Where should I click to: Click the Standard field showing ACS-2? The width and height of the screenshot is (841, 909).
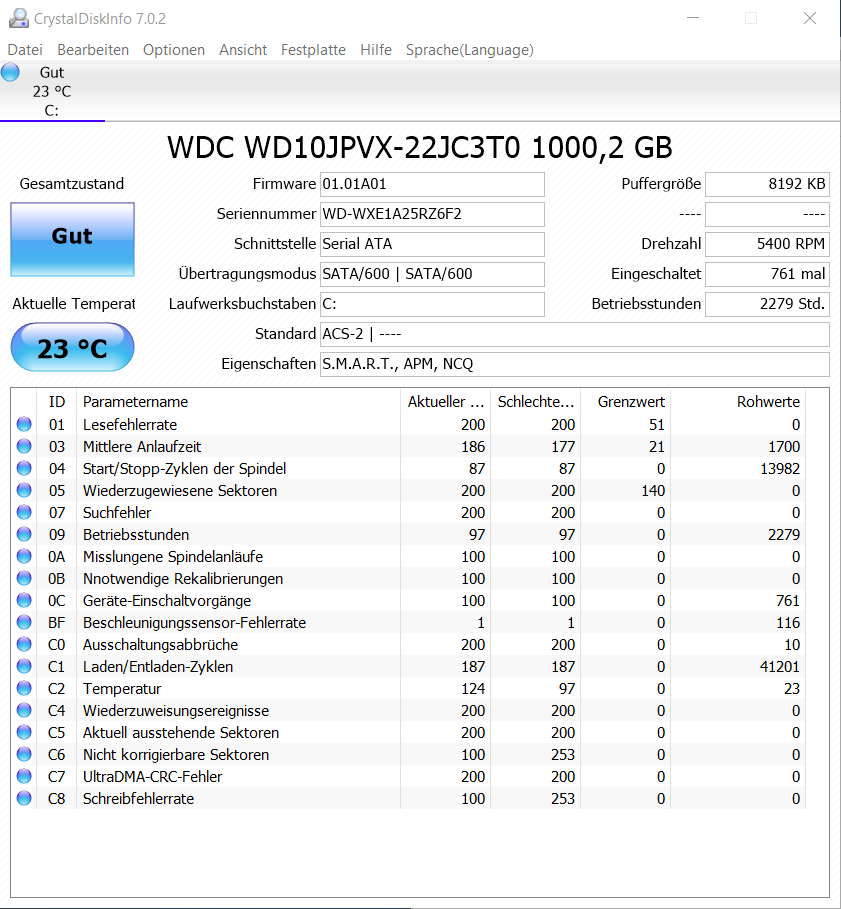575,334
